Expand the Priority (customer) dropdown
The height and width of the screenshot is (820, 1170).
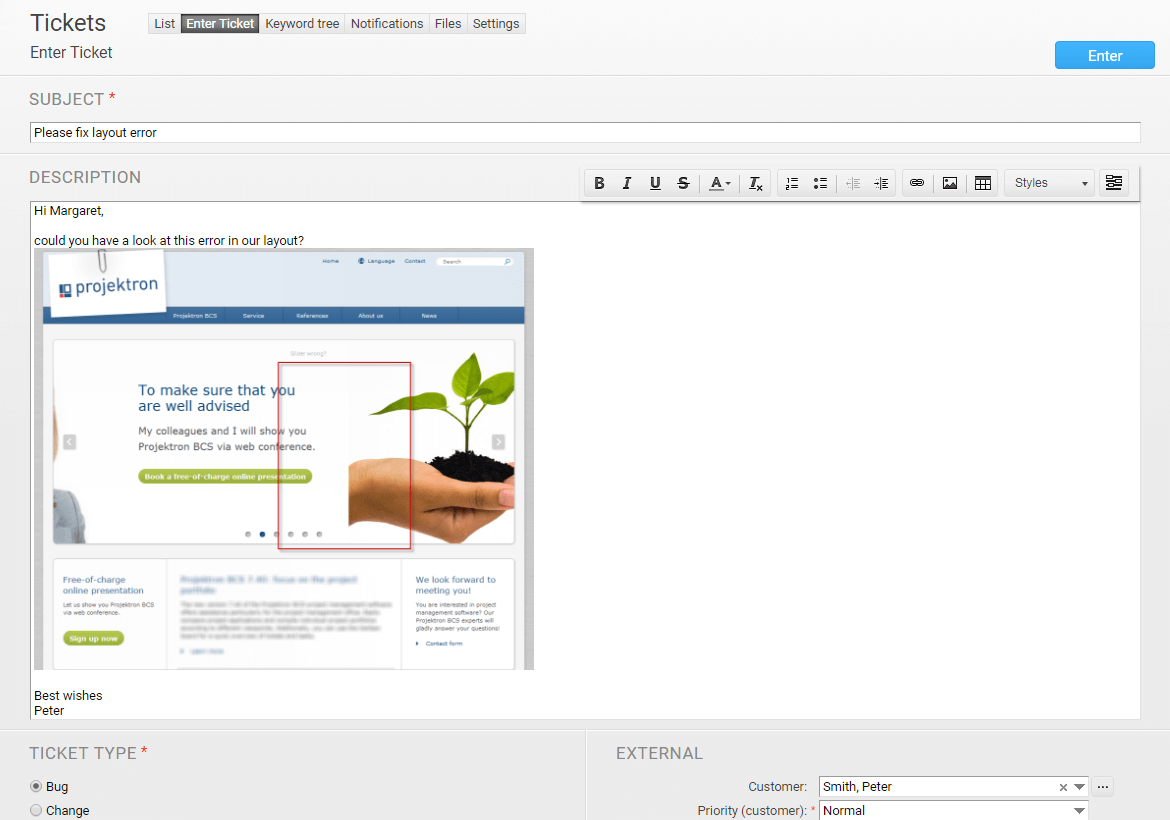coord(1079,811)
